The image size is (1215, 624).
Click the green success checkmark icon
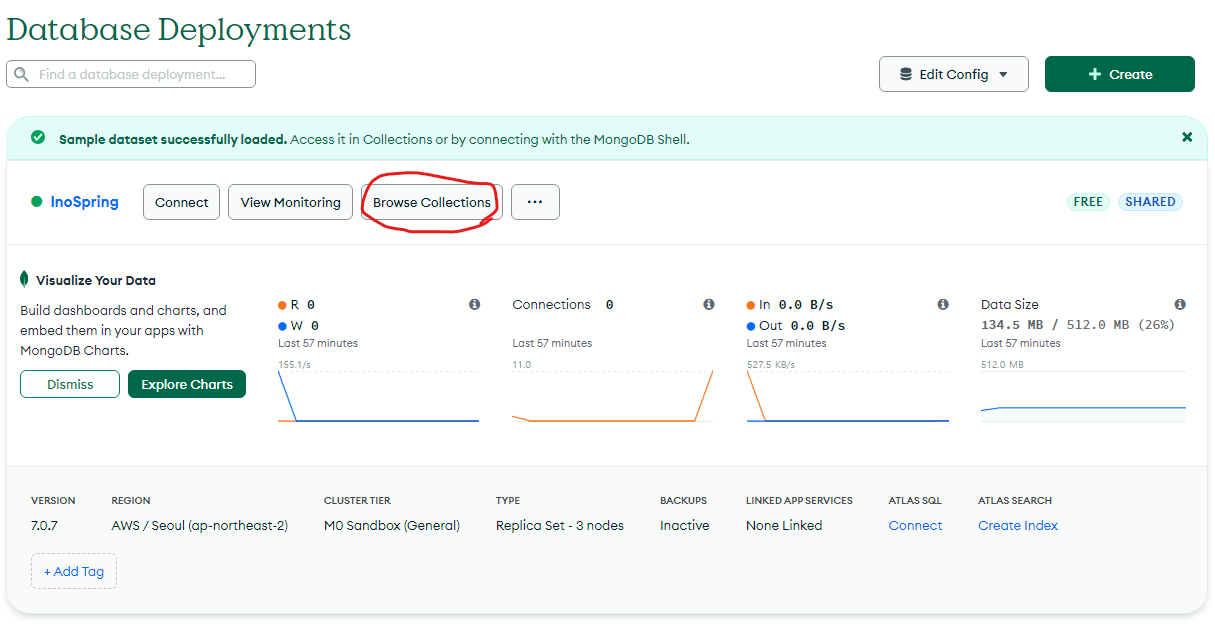(38, 138)
